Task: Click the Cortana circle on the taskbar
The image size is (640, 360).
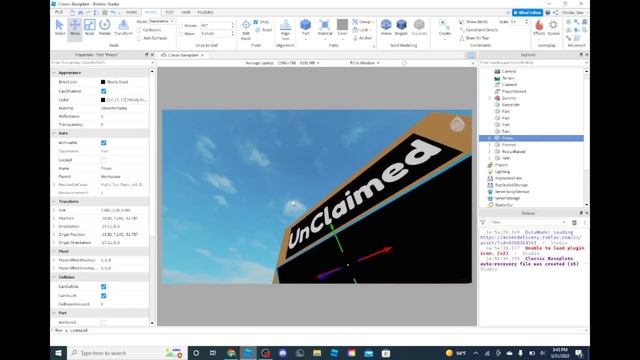Action: click(x=196, y=353)
